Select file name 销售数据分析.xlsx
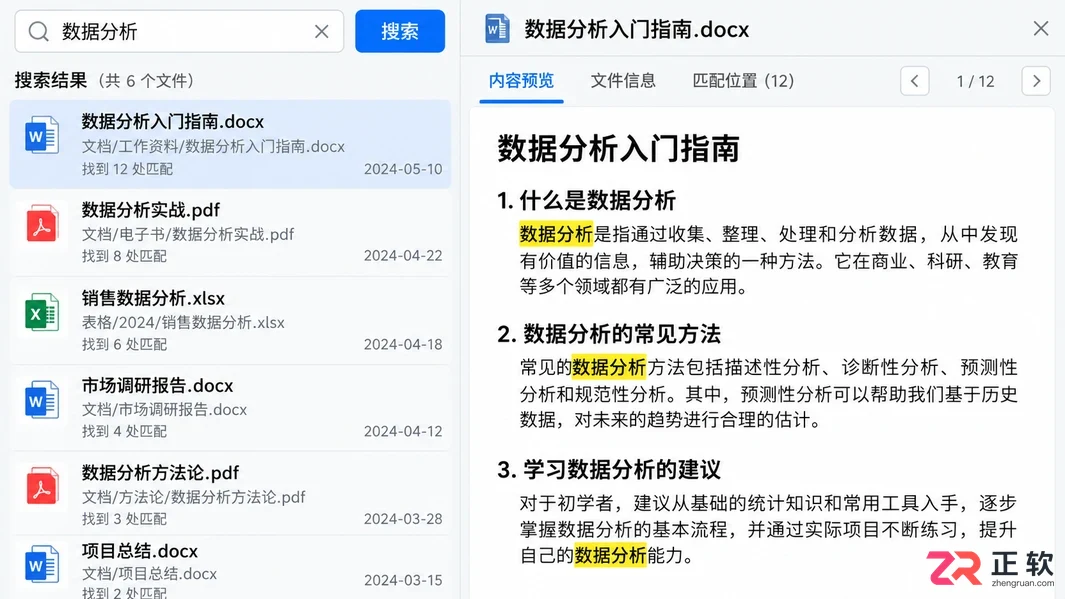This screenshot has height=599, width=1065. coord(153,298)
